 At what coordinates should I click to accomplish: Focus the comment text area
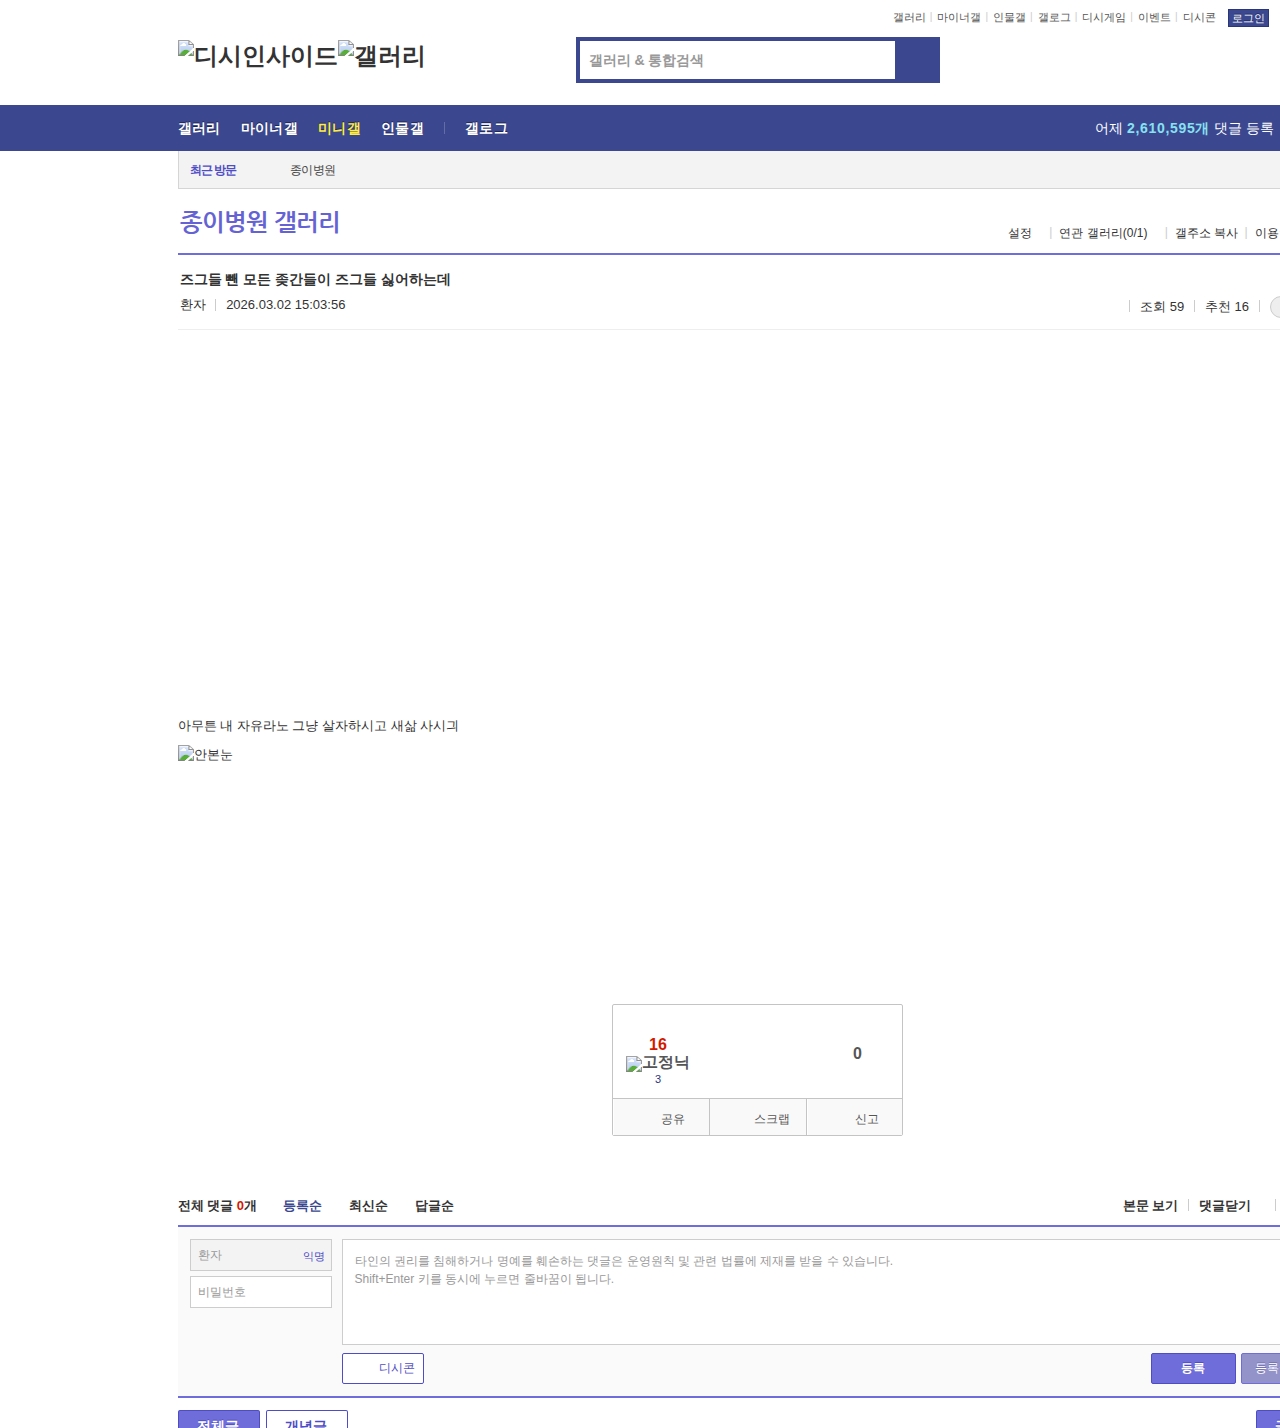coord(811,1292)
